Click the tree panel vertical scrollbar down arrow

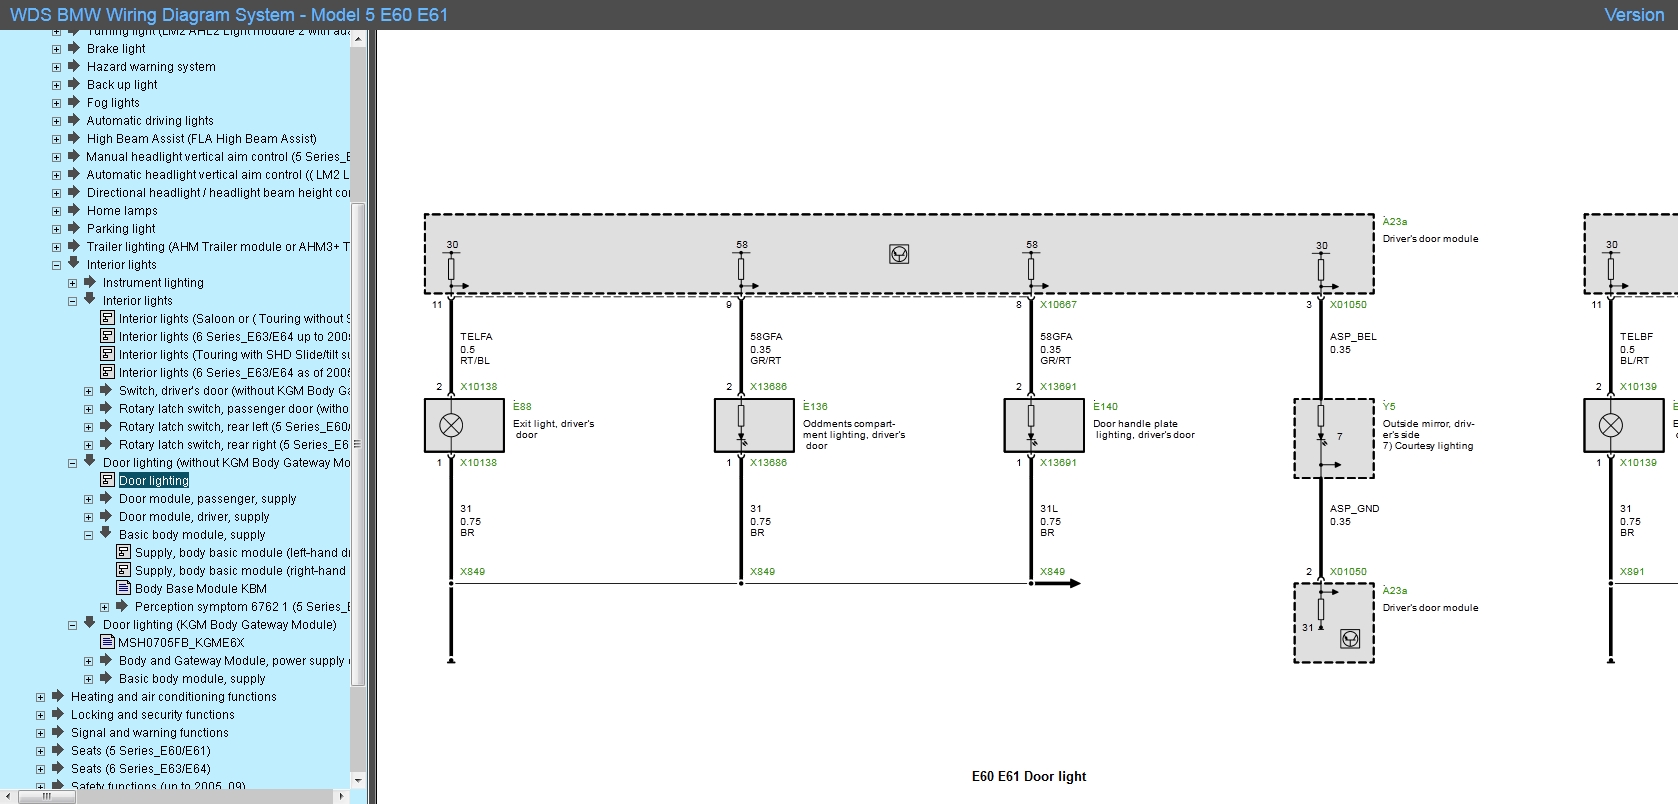358,780
